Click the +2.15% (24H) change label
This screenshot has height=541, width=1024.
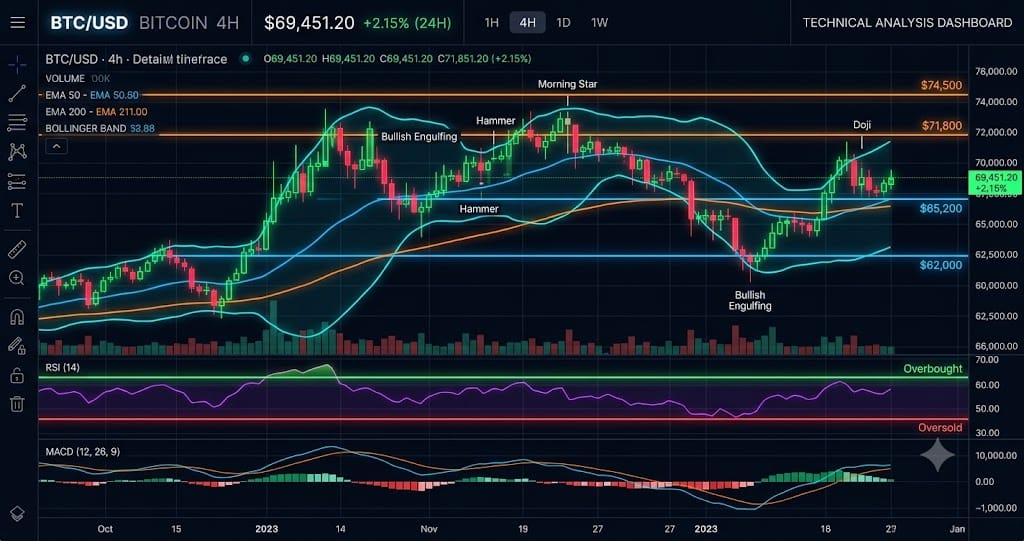407,23
